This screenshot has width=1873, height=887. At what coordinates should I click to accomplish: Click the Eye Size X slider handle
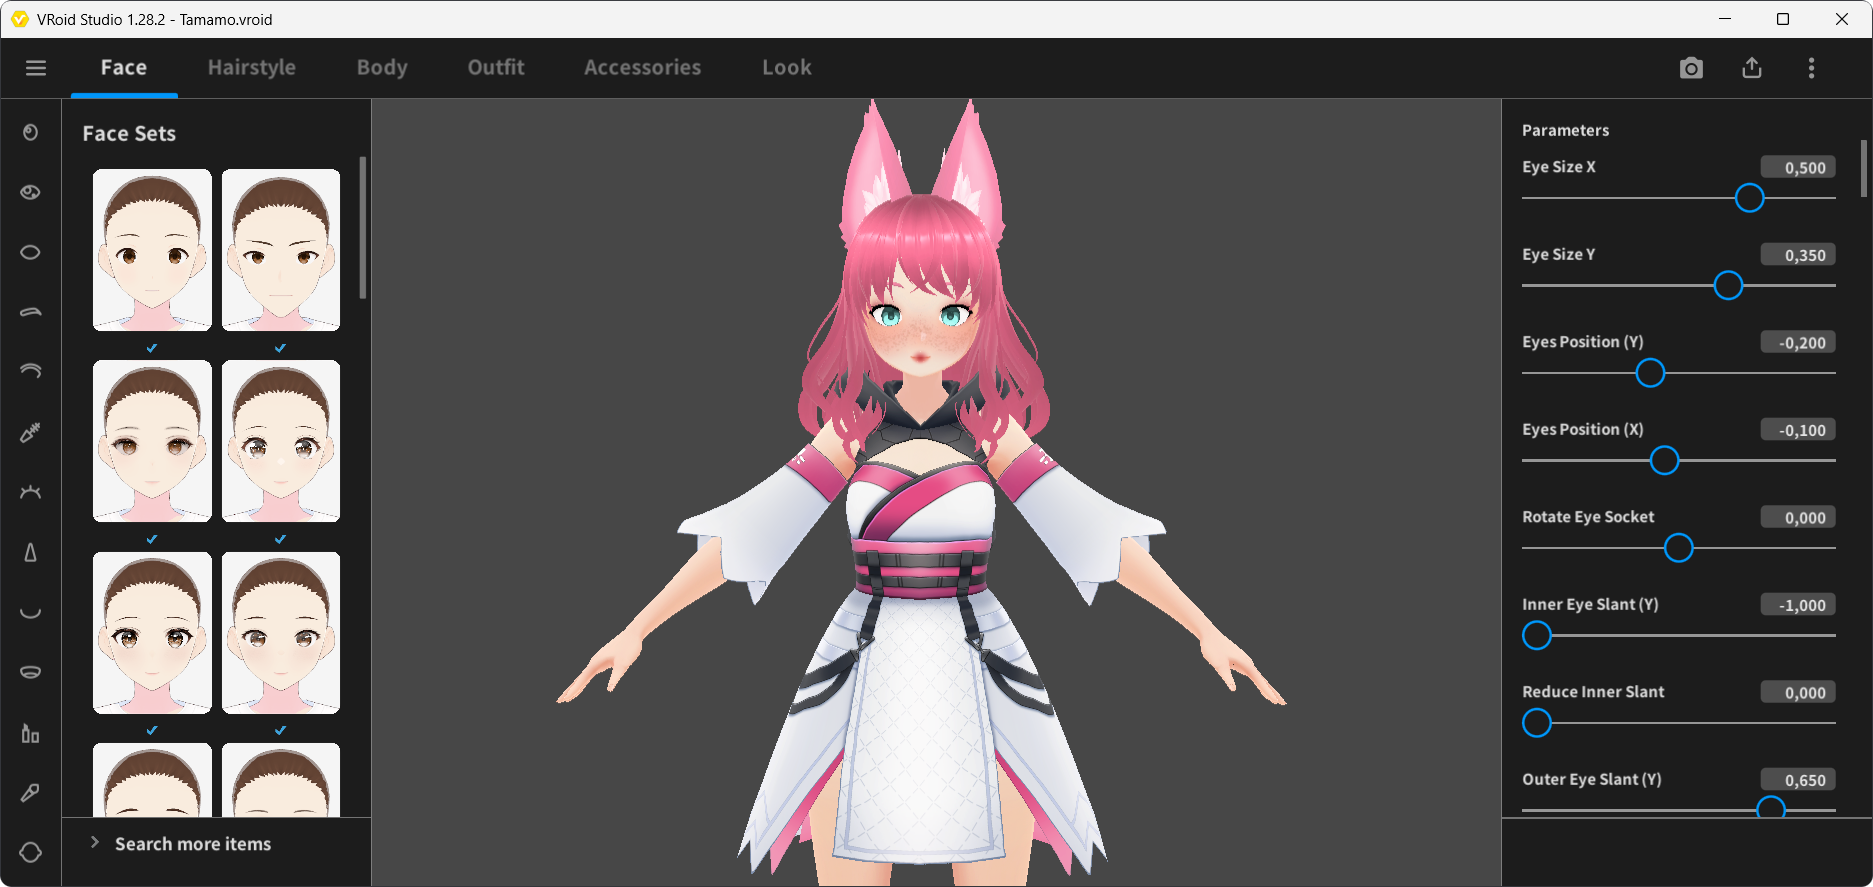1749,198
